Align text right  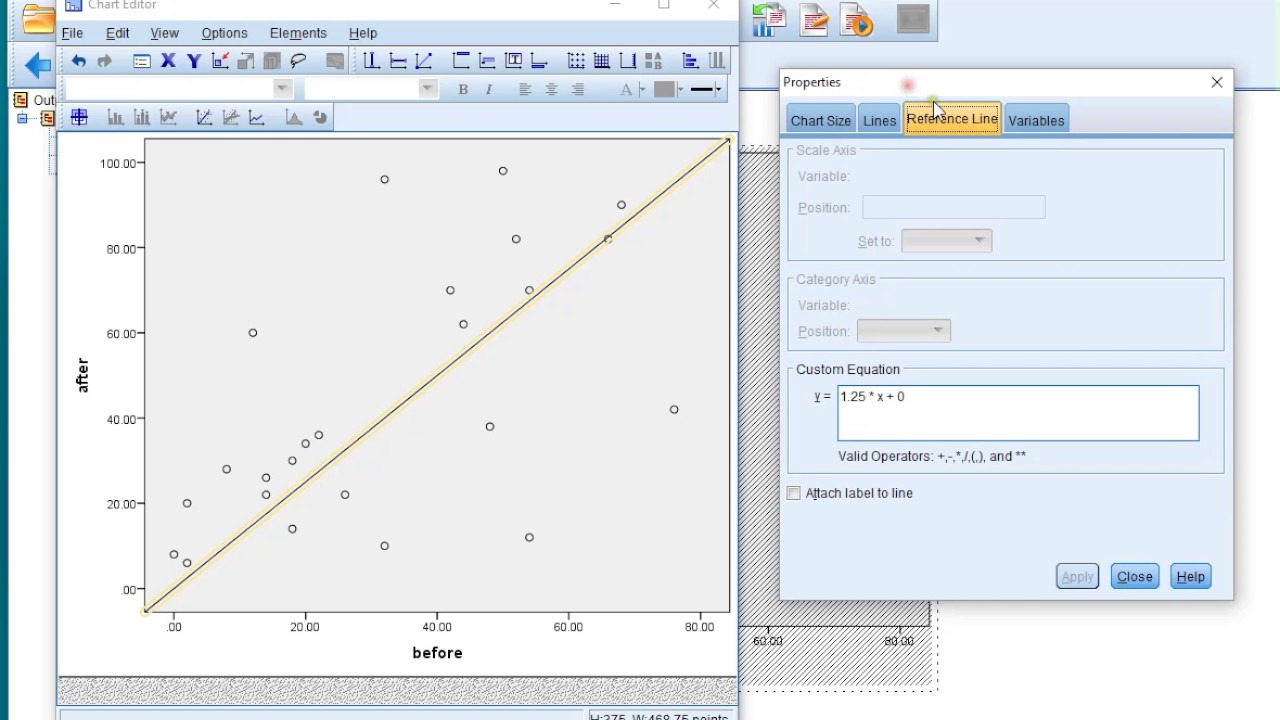(x=577, y=89)
